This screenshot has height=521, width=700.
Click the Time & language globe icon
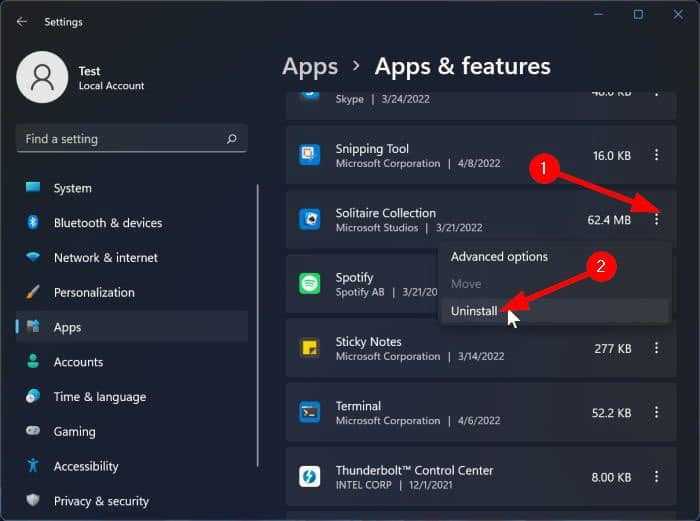pyautogui.click(x=33, y=396)
